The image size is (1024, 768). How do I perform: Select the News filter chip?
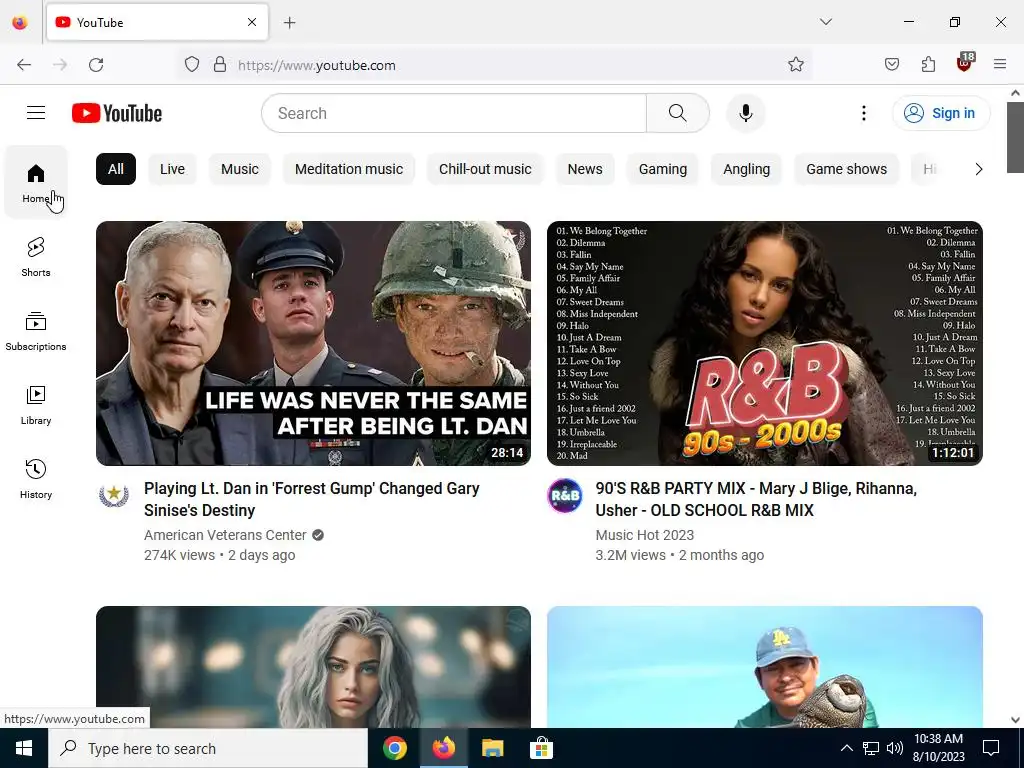[x=585, y=169]
